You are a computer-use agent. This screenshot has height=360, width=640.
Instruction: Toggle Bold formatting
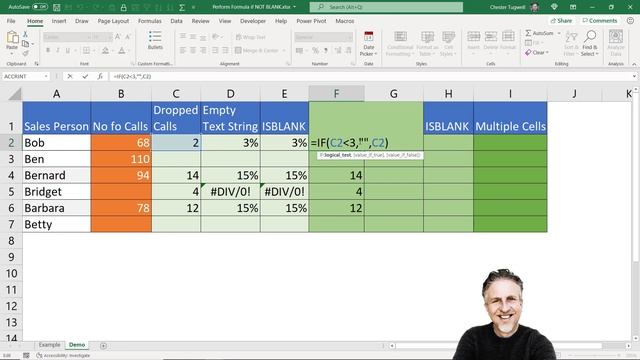click(48, 51)
